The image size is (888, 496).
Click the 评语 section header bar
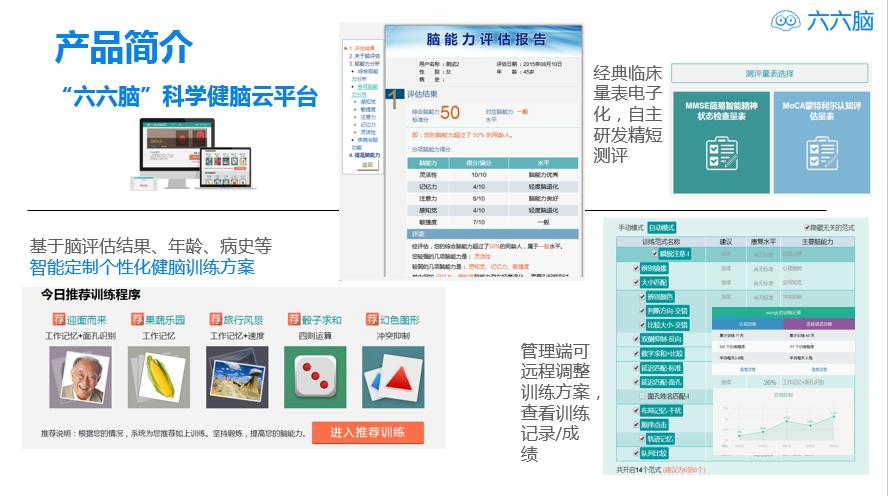point(493,234)
